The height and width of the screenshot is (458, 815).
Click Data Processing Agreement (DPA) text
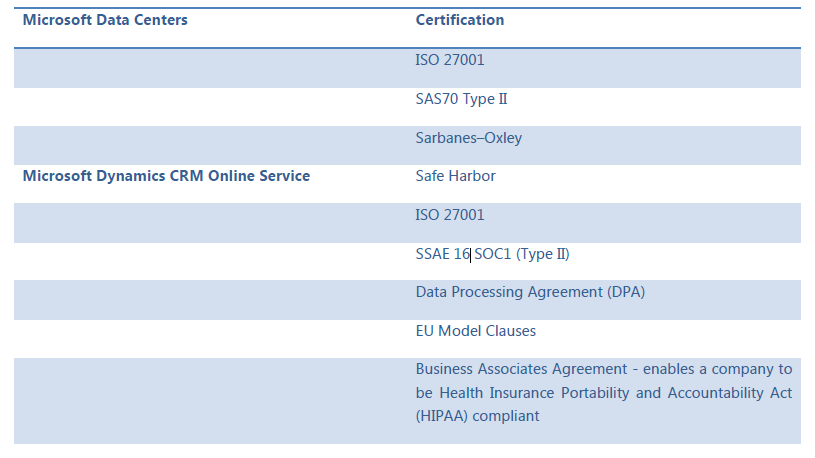[x=530, y=292]
